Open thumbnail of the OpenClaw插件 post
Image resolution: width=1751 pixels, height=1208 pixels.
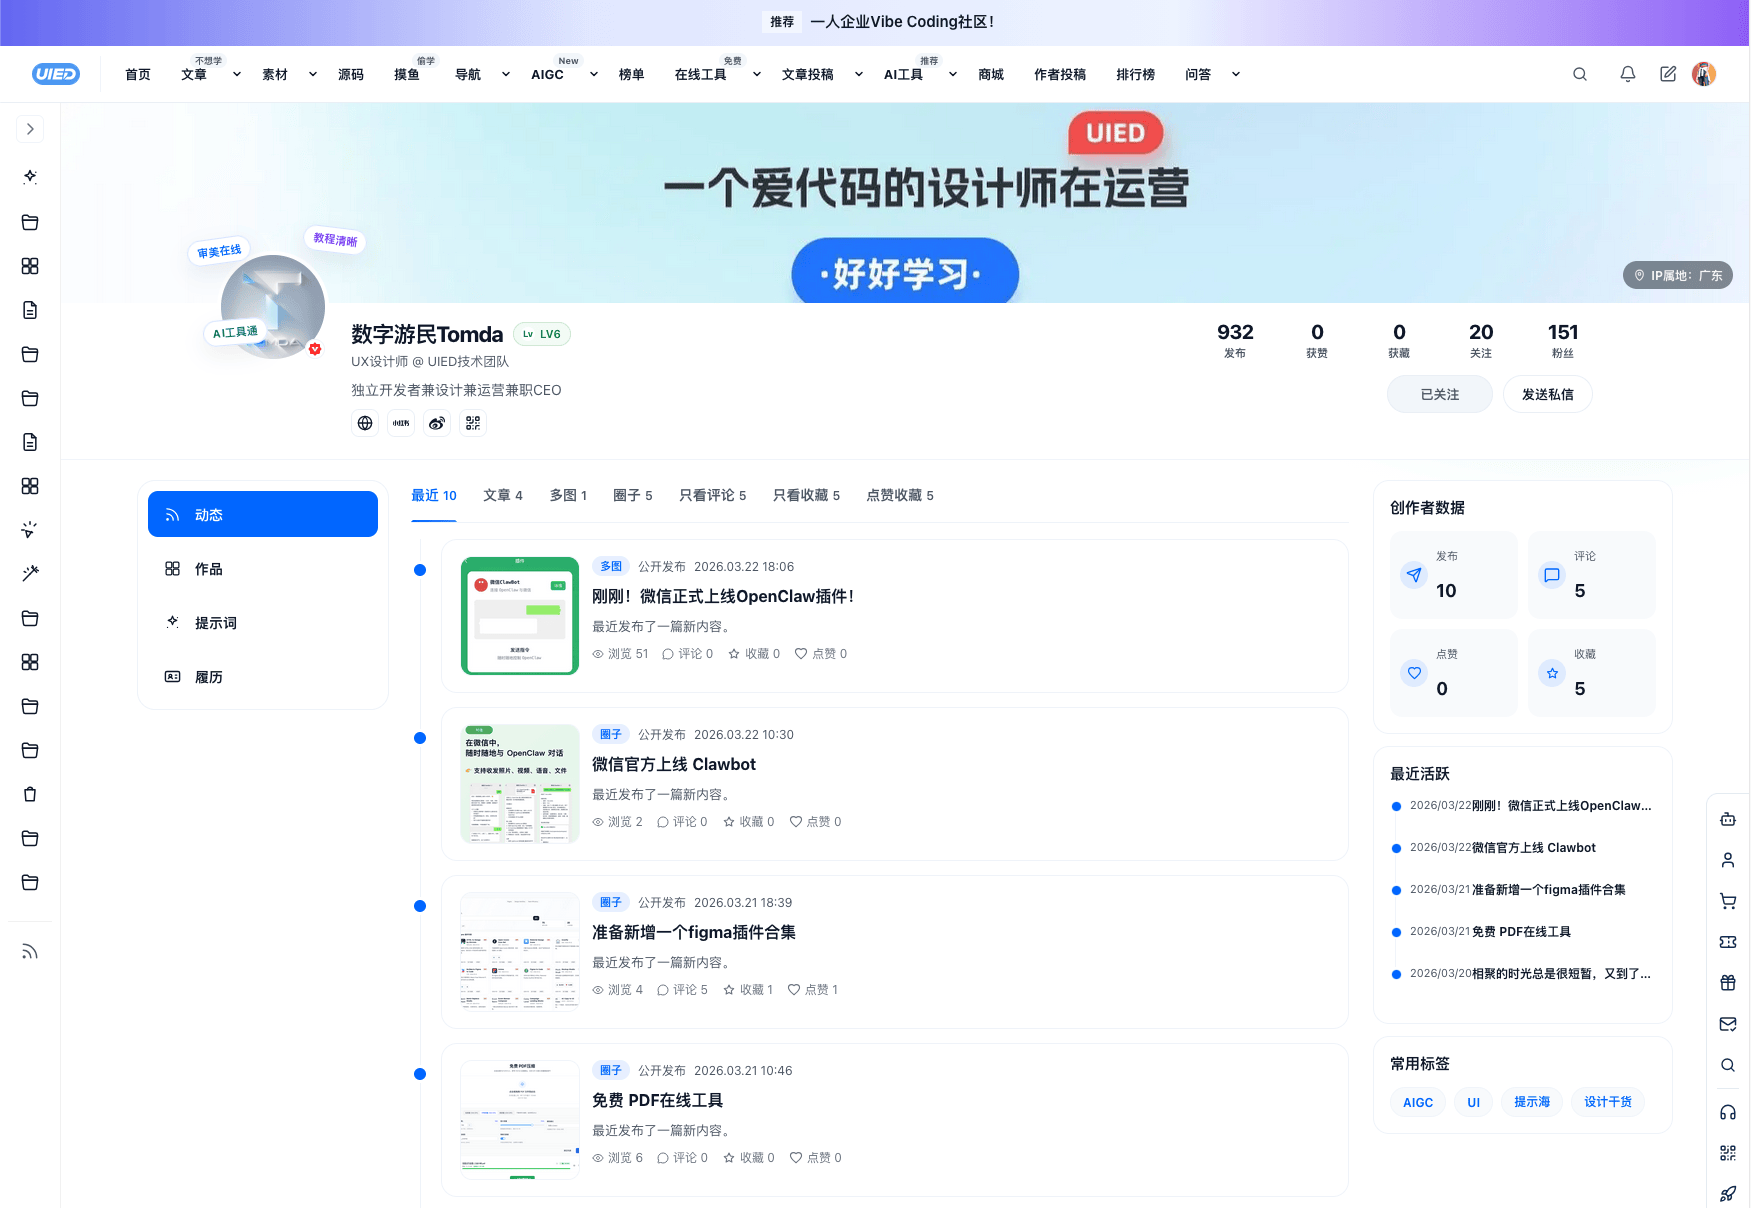coord(520,616)
